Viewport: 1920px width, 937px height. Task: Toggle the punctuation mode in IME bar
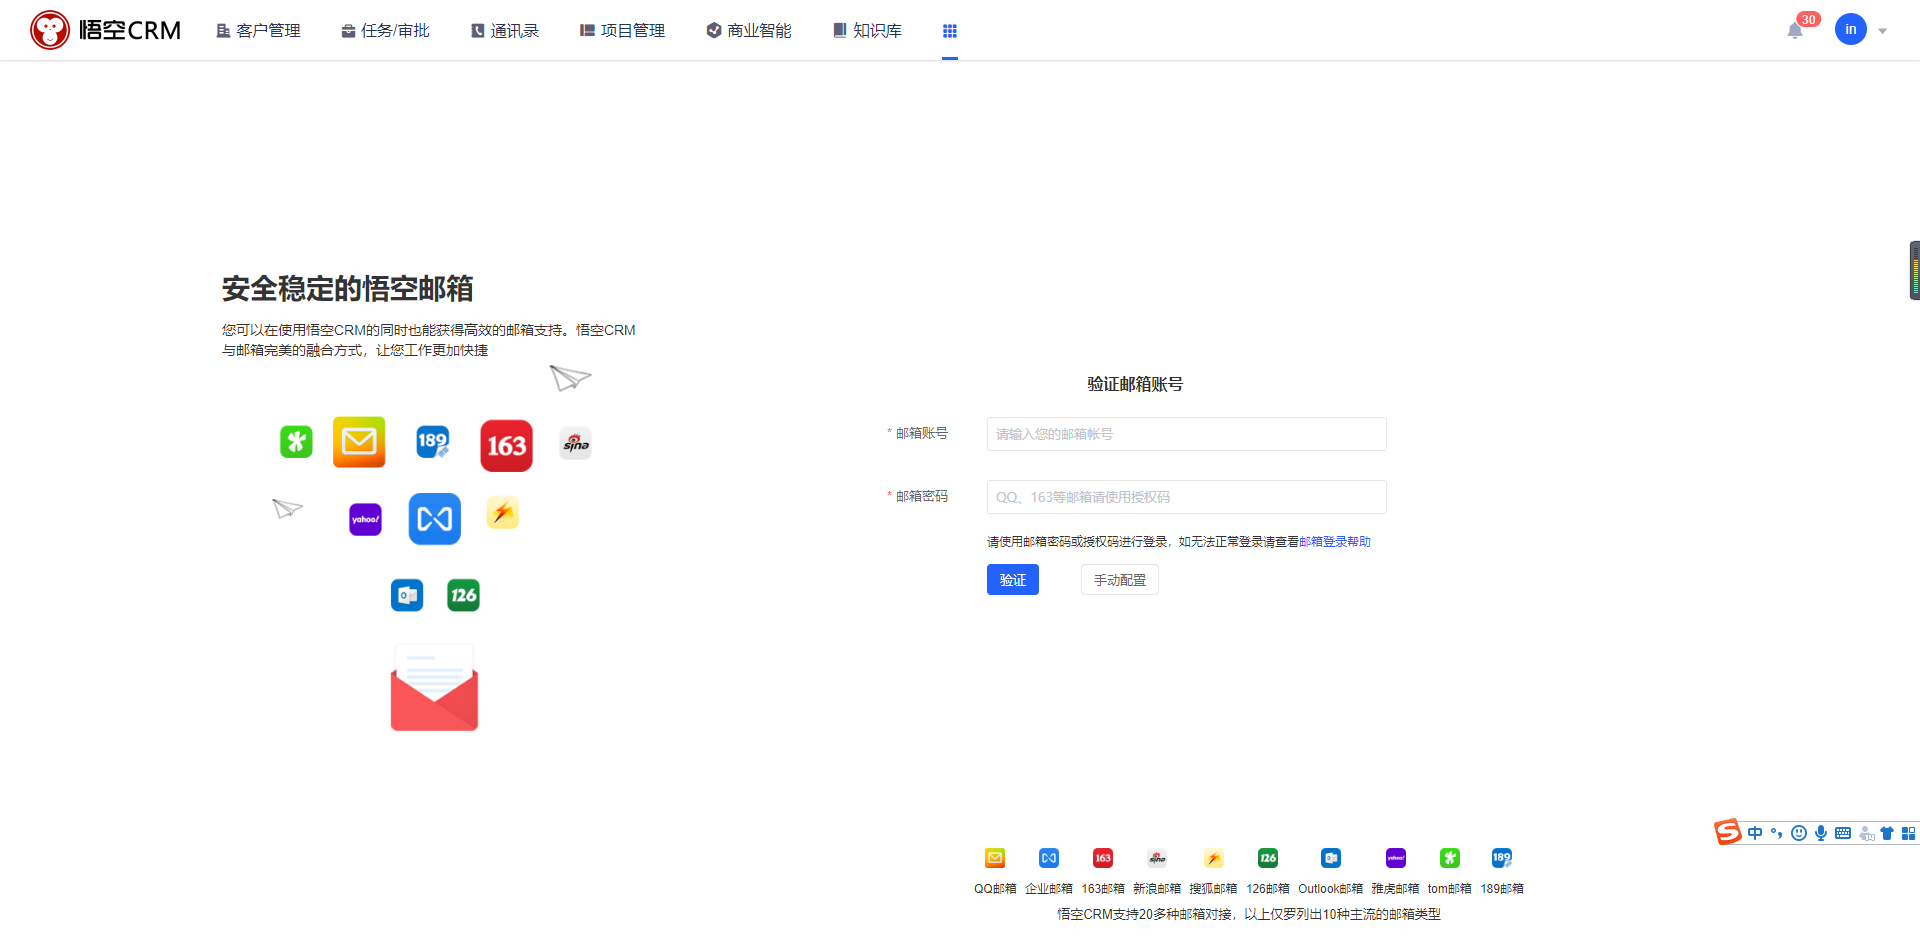1777,833
